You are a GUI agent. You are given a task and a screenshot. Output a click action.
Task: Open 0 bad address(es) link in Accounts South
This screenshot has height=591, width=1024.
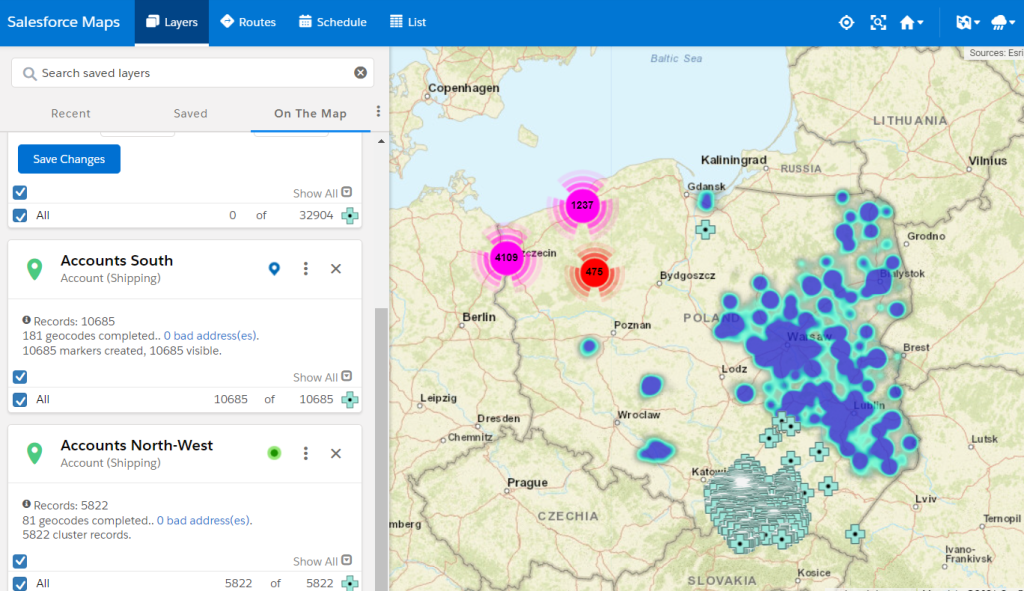click(210, 336)
